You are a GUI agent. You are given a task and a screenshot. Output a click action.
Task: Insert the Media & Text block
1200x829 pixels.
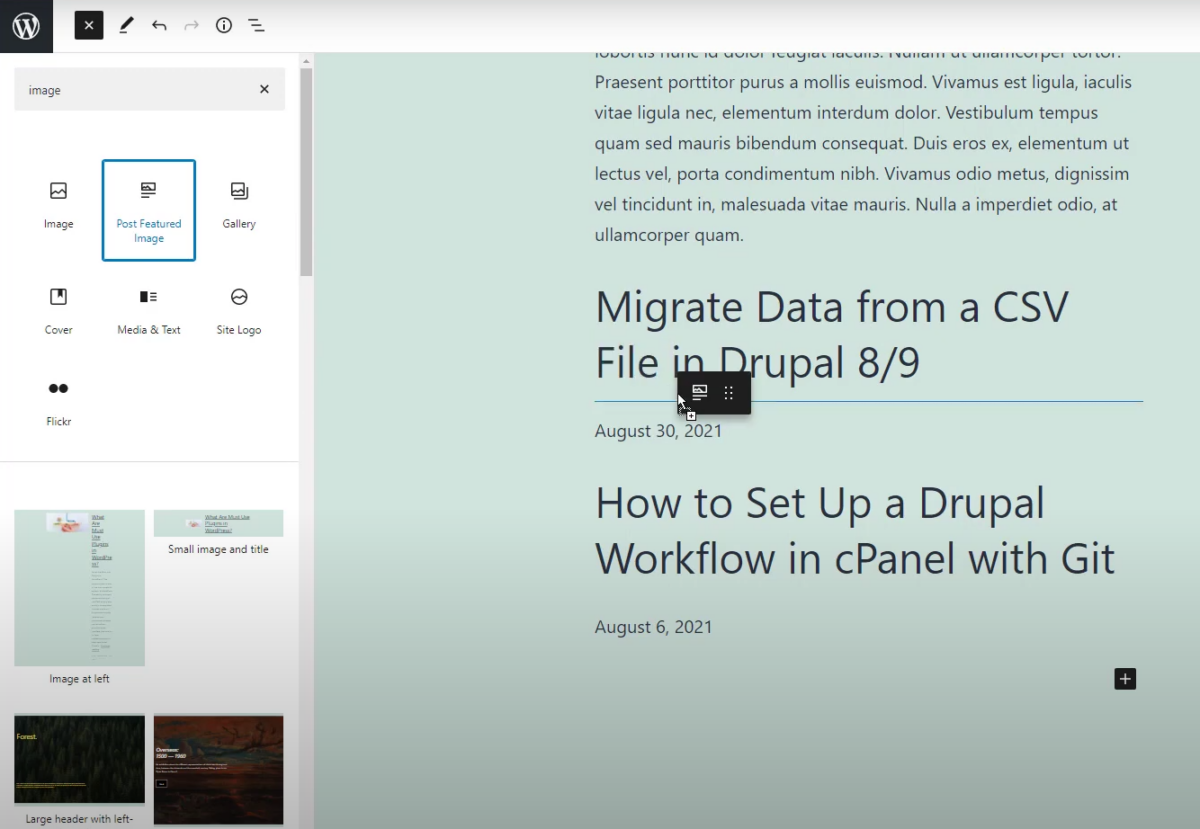click(x=149, y=312)
